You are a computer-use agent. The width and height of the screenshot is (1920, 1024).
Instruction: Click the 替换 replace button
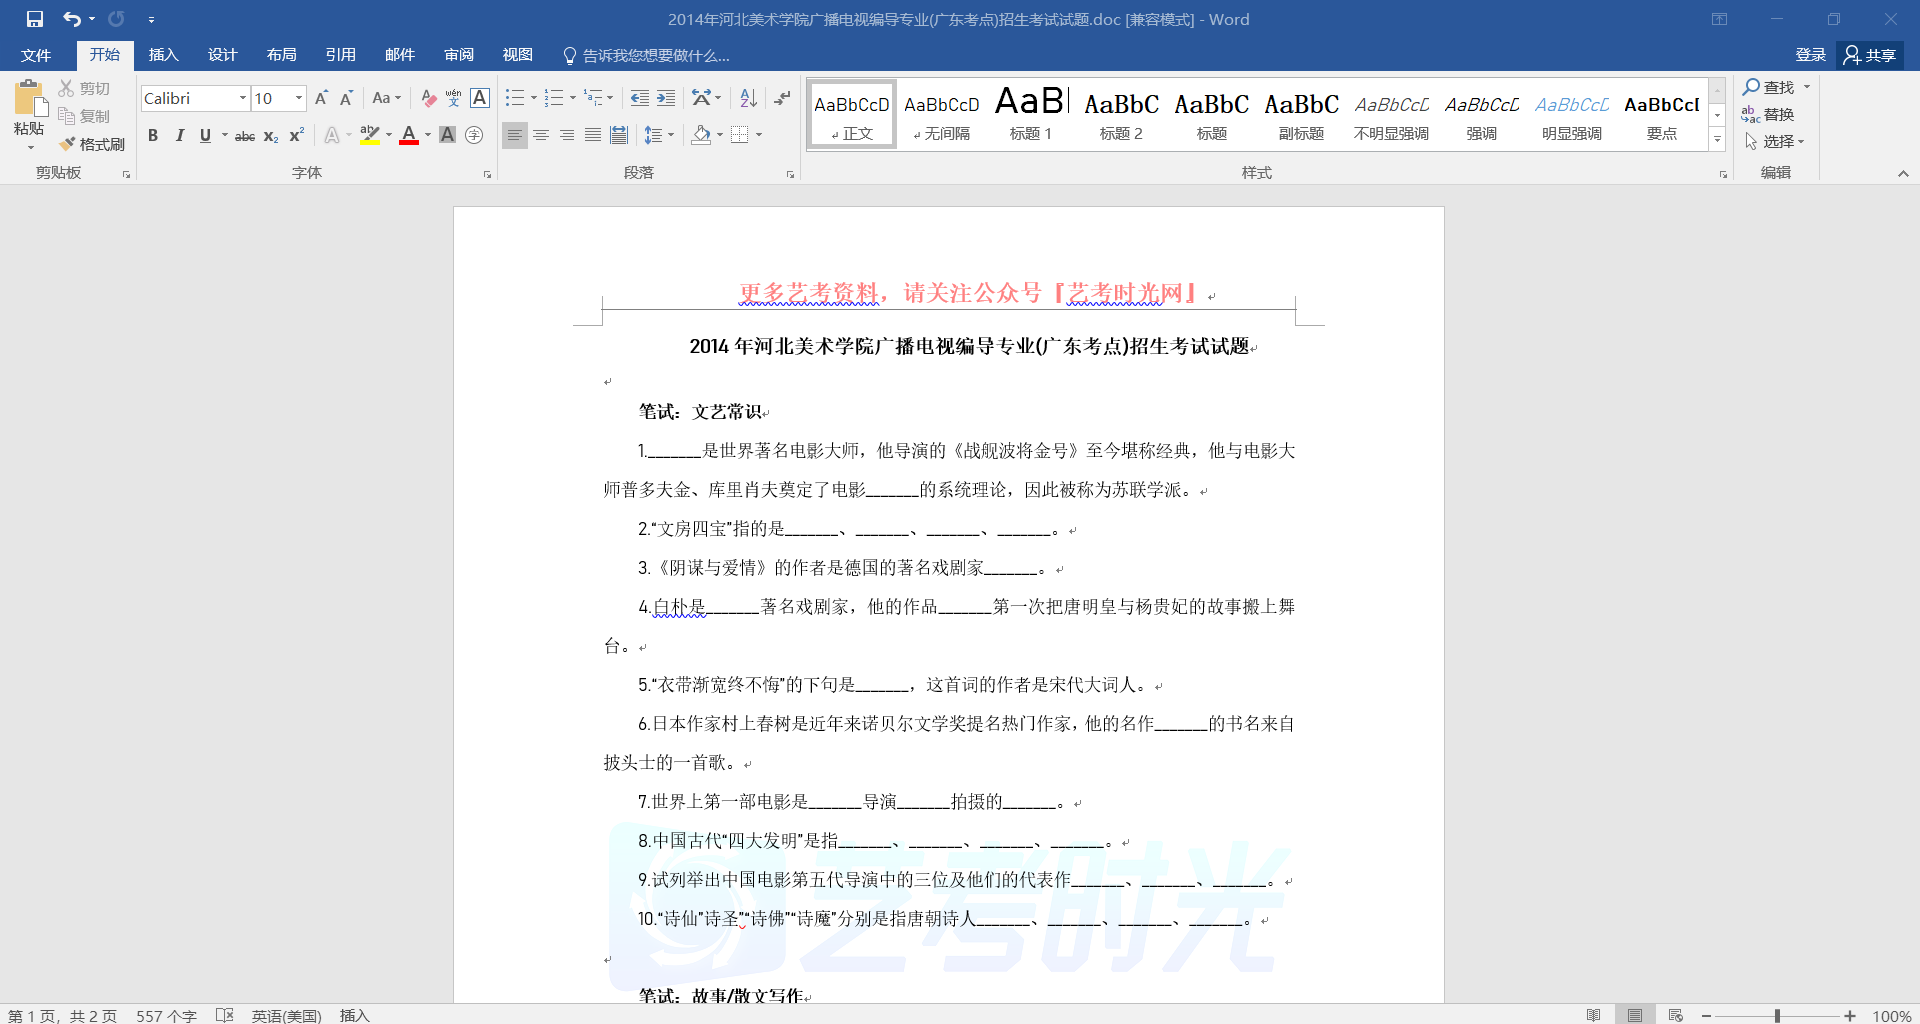1768,114
